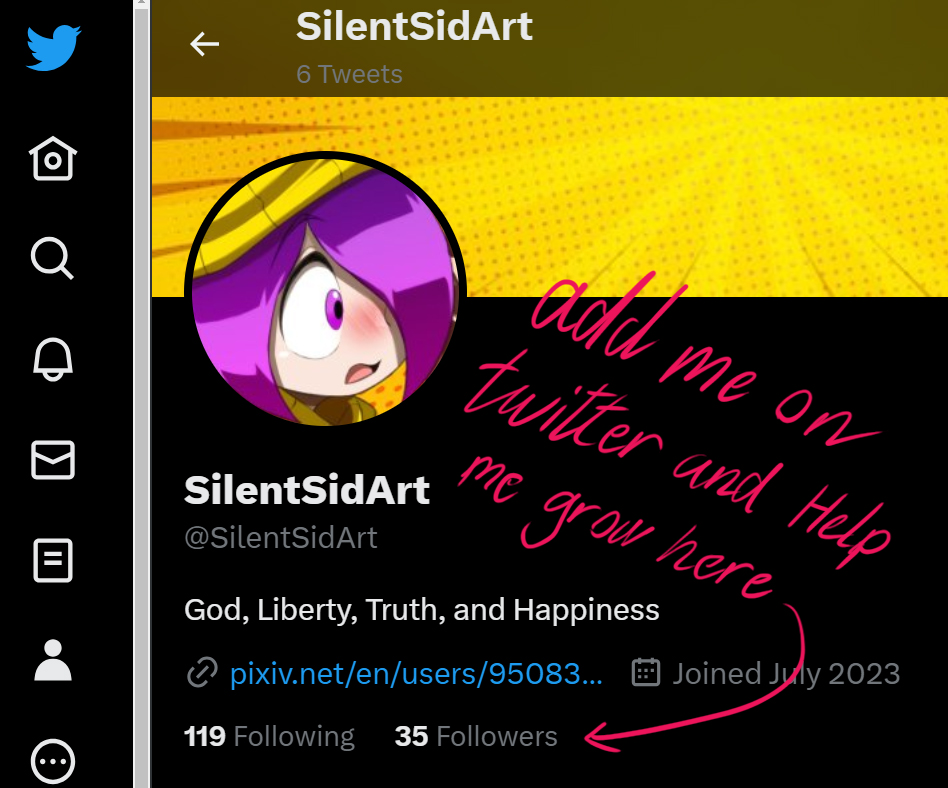This screenshot has width=948, height=788.
Task: Open Messages envelope icon
Action: tap(53, 460)
